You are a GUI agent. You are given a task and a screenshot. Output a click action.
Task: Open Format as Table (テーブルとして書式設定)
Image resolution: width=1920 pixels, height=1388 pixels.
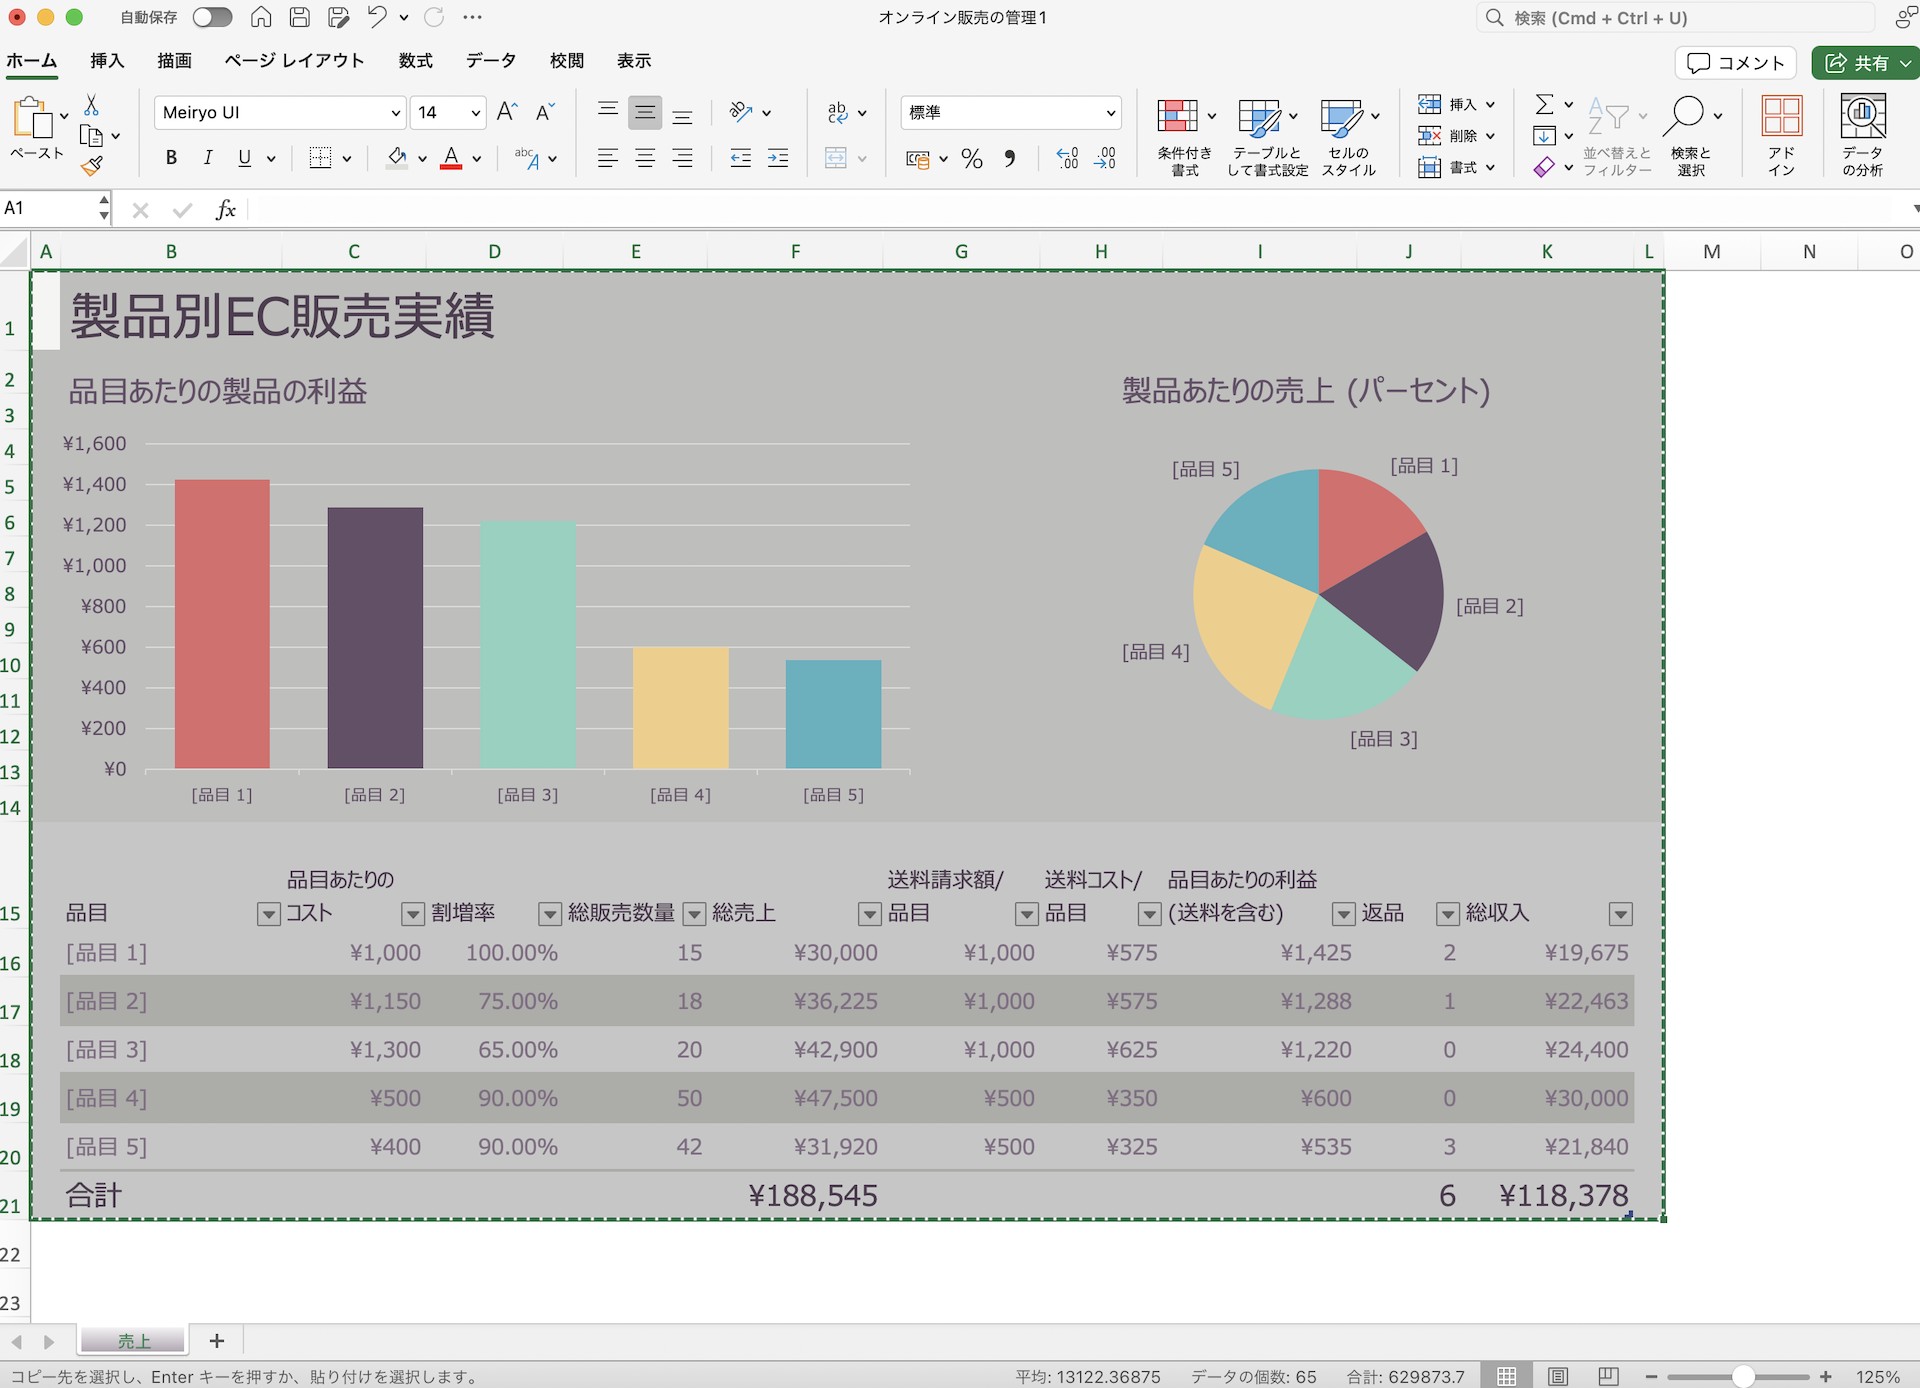pos(1267,137)
